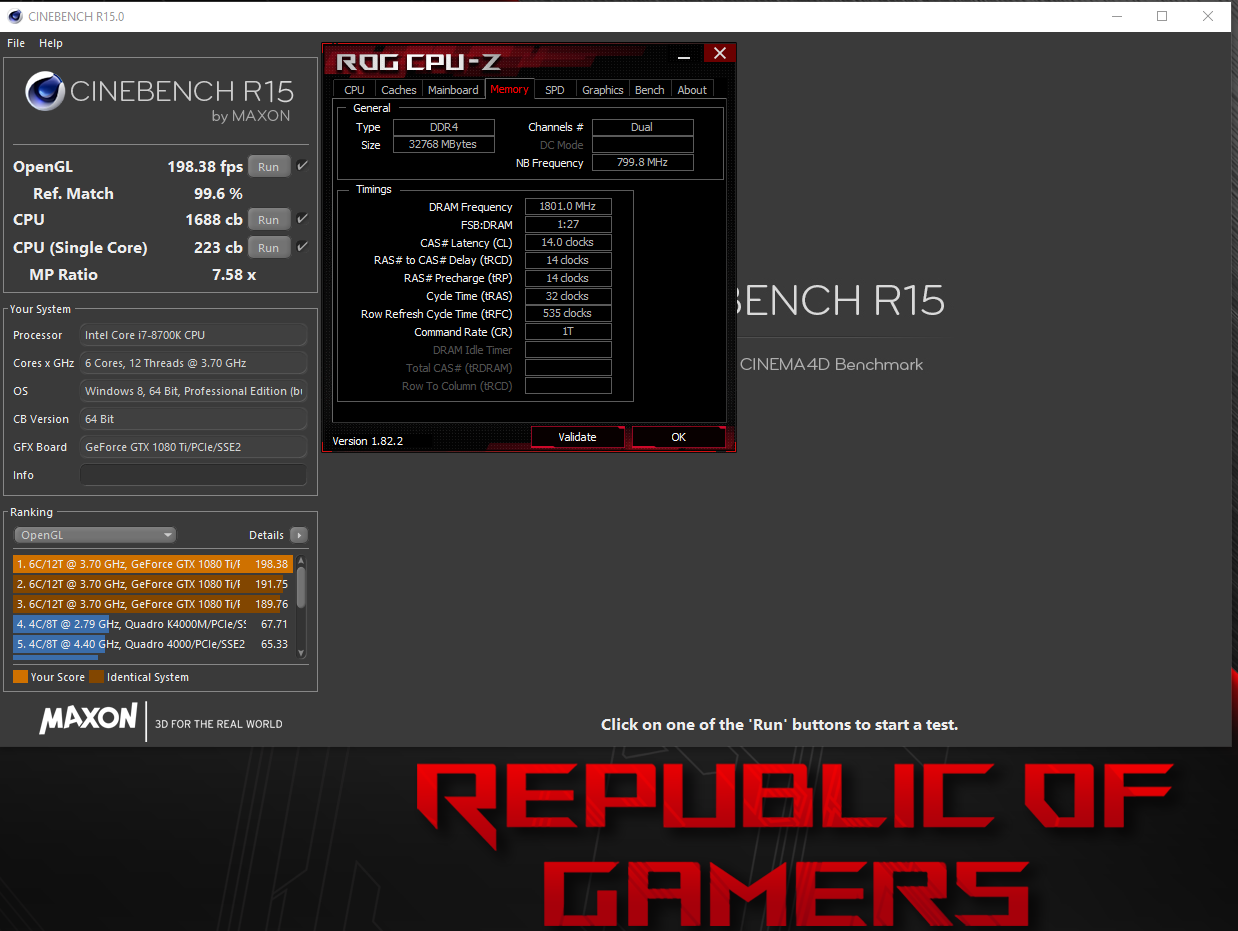Click the MAXON logo at bottom left
Viewport: 1238px width, 931px height.
coord(88,718)
